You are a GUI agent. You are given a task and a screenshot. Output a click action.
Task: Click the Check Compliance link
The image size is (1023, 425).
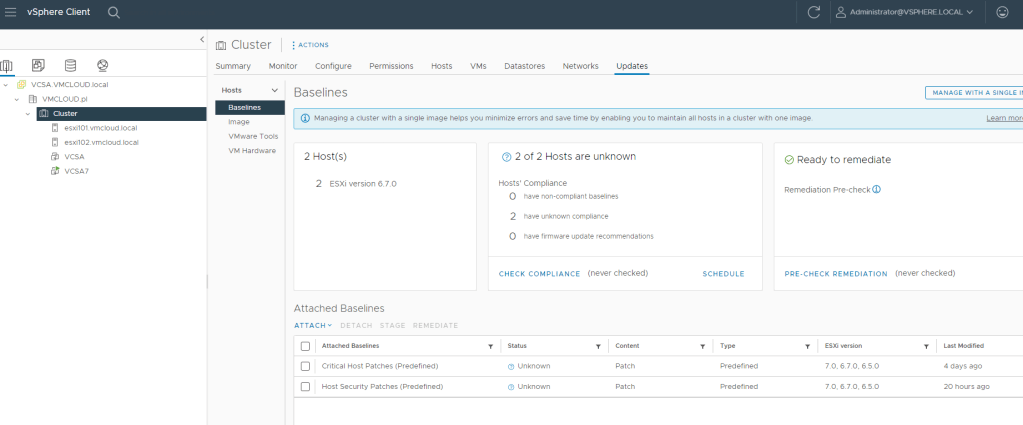click(539, 273)
